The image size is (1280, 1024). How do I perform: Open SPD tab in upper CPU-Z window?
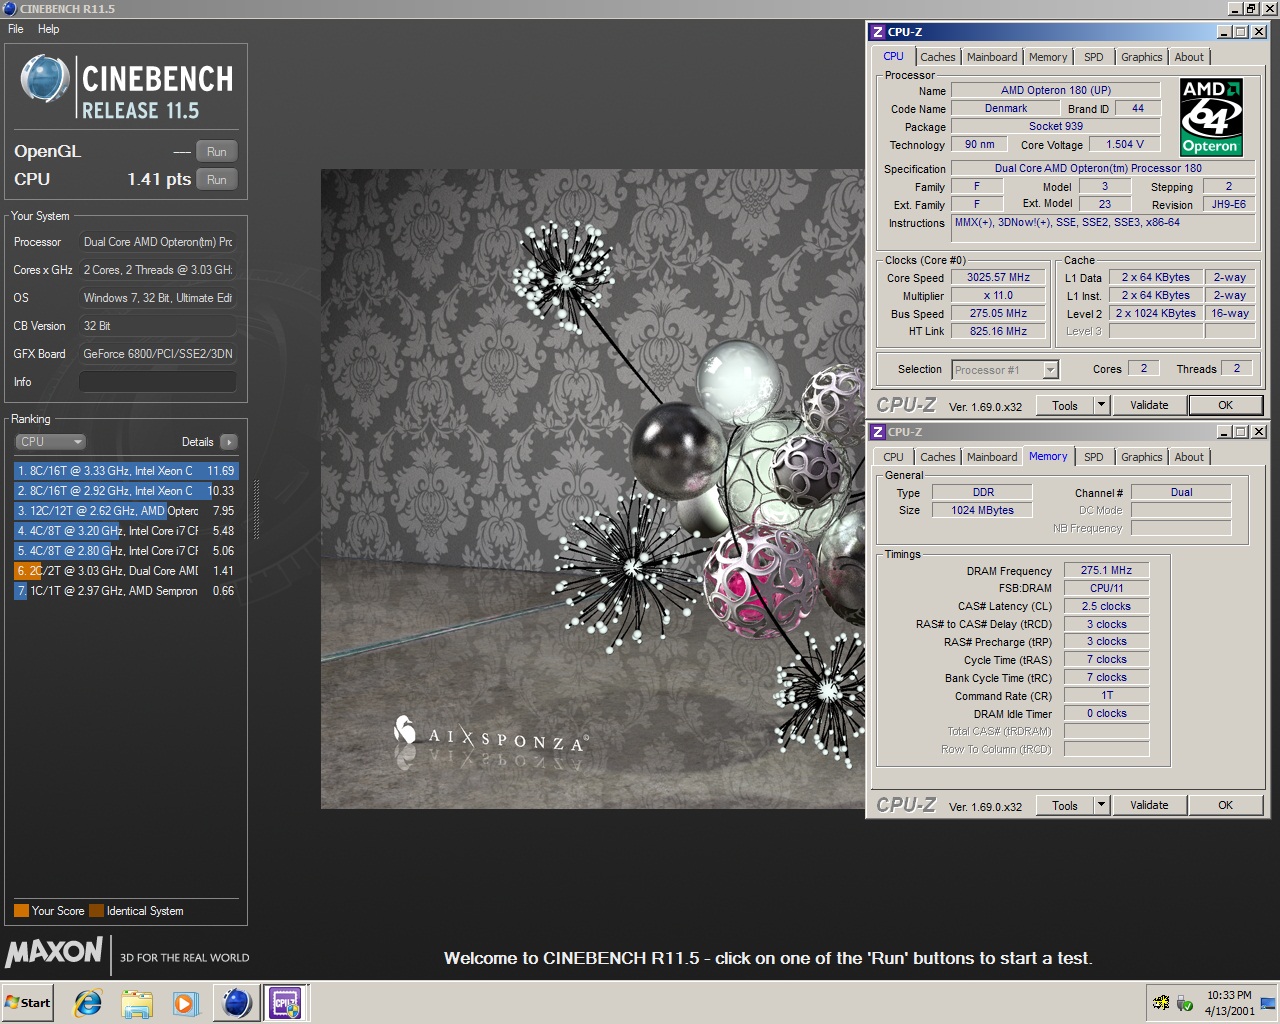point(1094,57)
